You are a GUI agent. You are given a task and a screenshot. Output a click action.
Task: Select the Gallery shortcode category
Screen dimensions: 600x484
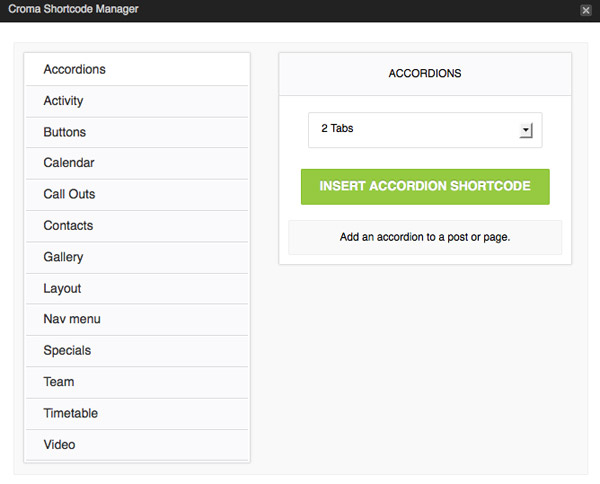[x=137, y=257]
